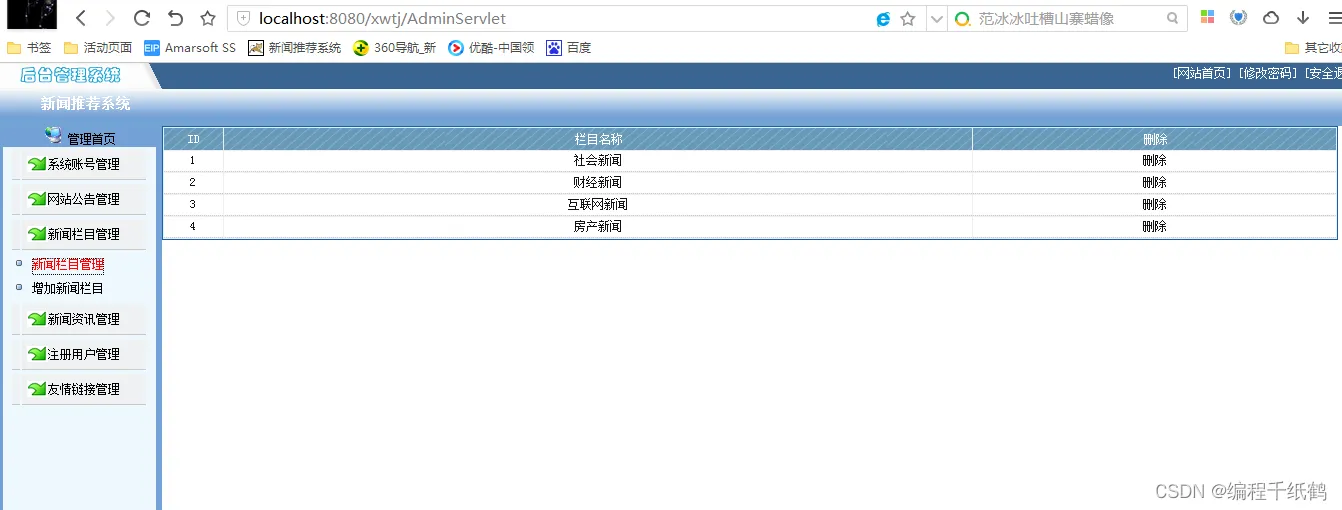Click the 社会新闻 cell
This screenshot has width=1342, height=510.
tap(598, 160)
